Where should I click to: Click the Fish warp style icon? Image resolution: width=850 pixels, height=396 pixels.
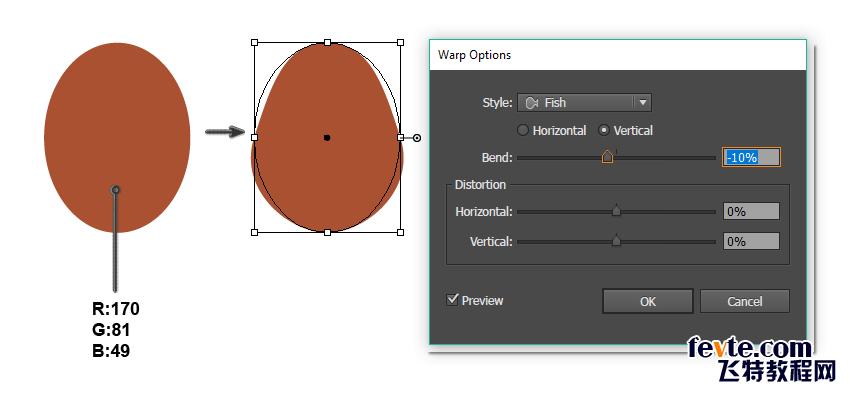pos(532,102)
